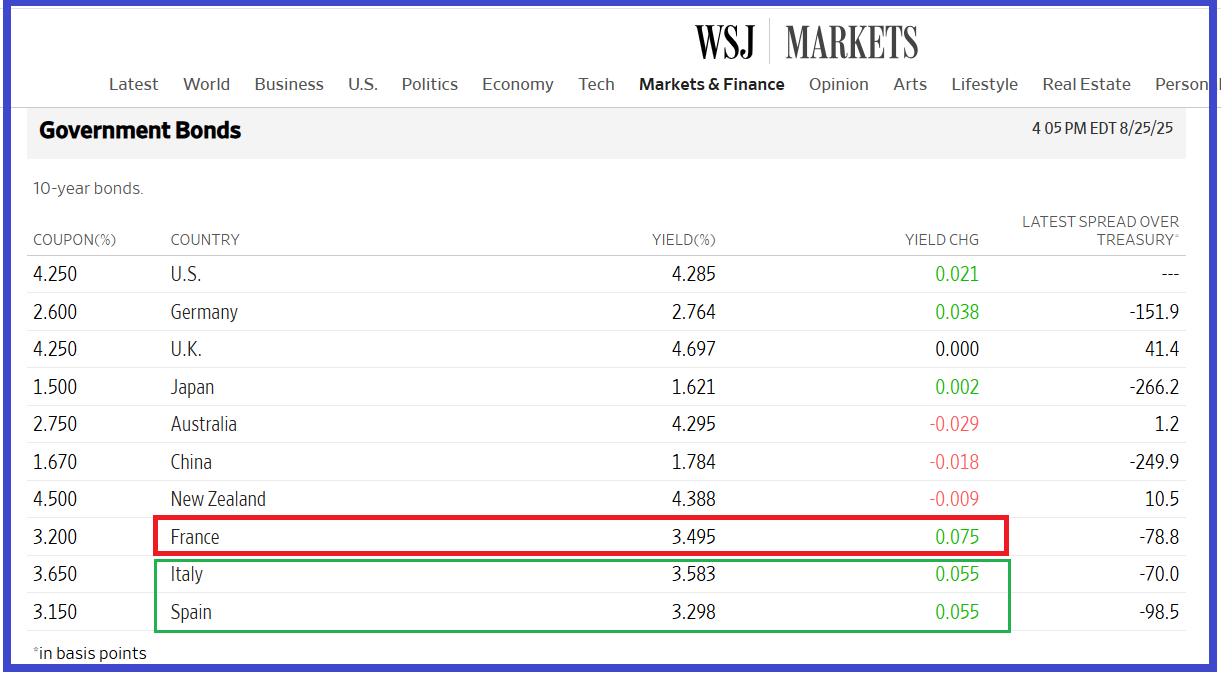The image size is (1221, 674).
Task: Go to the World section
Action: [x=206, y=84]
